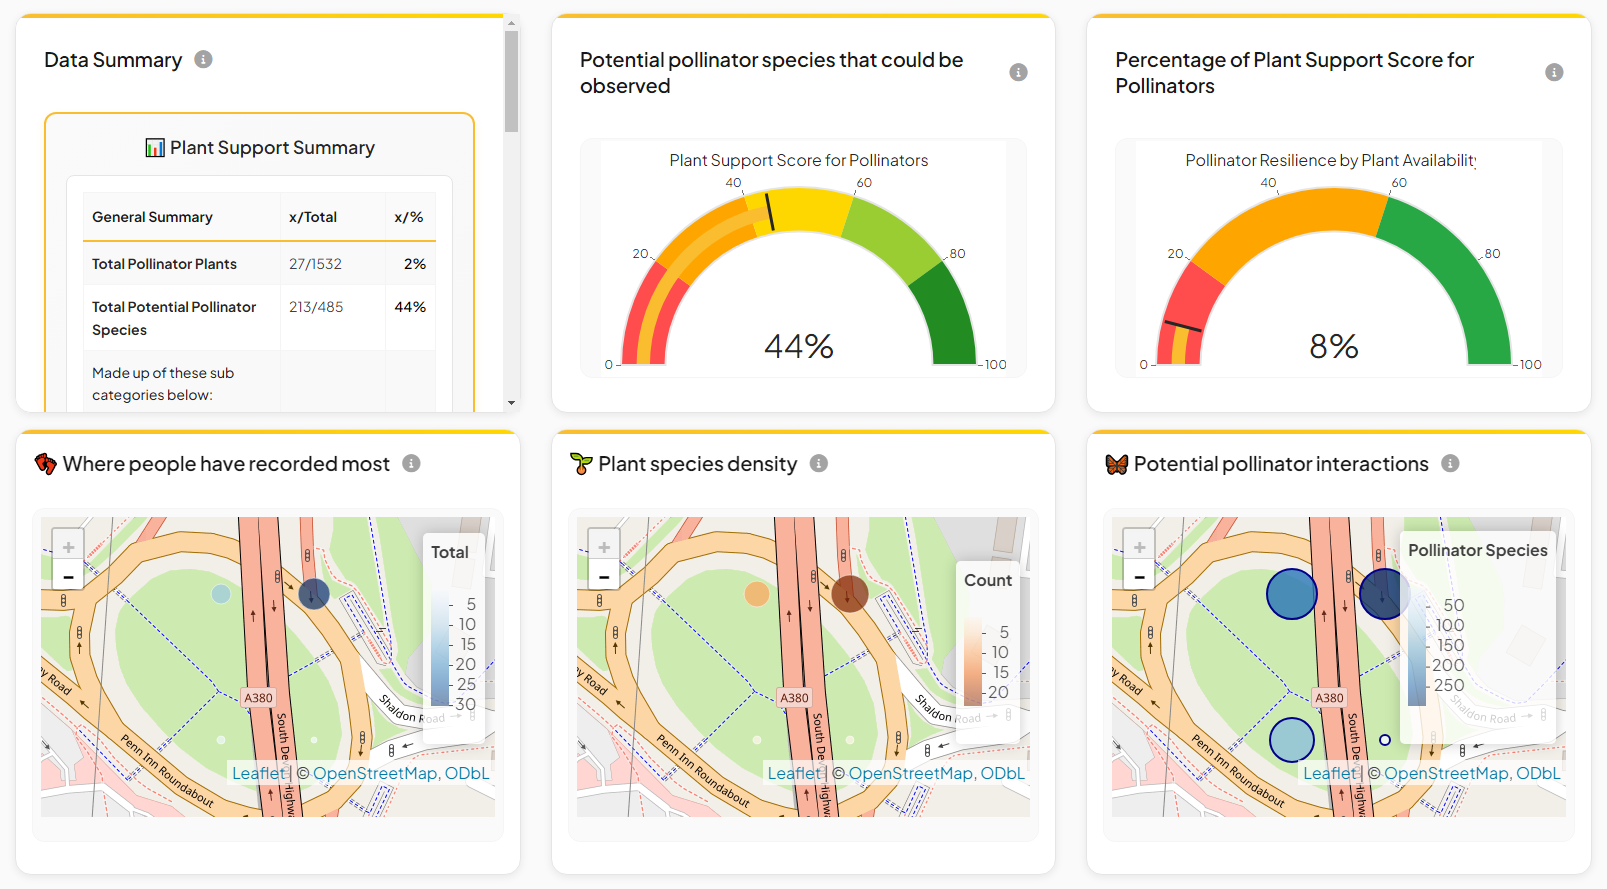Viewport: 1607px width, 889px height.
Task: Show info for Where people have recorded most
Action: 411,464
